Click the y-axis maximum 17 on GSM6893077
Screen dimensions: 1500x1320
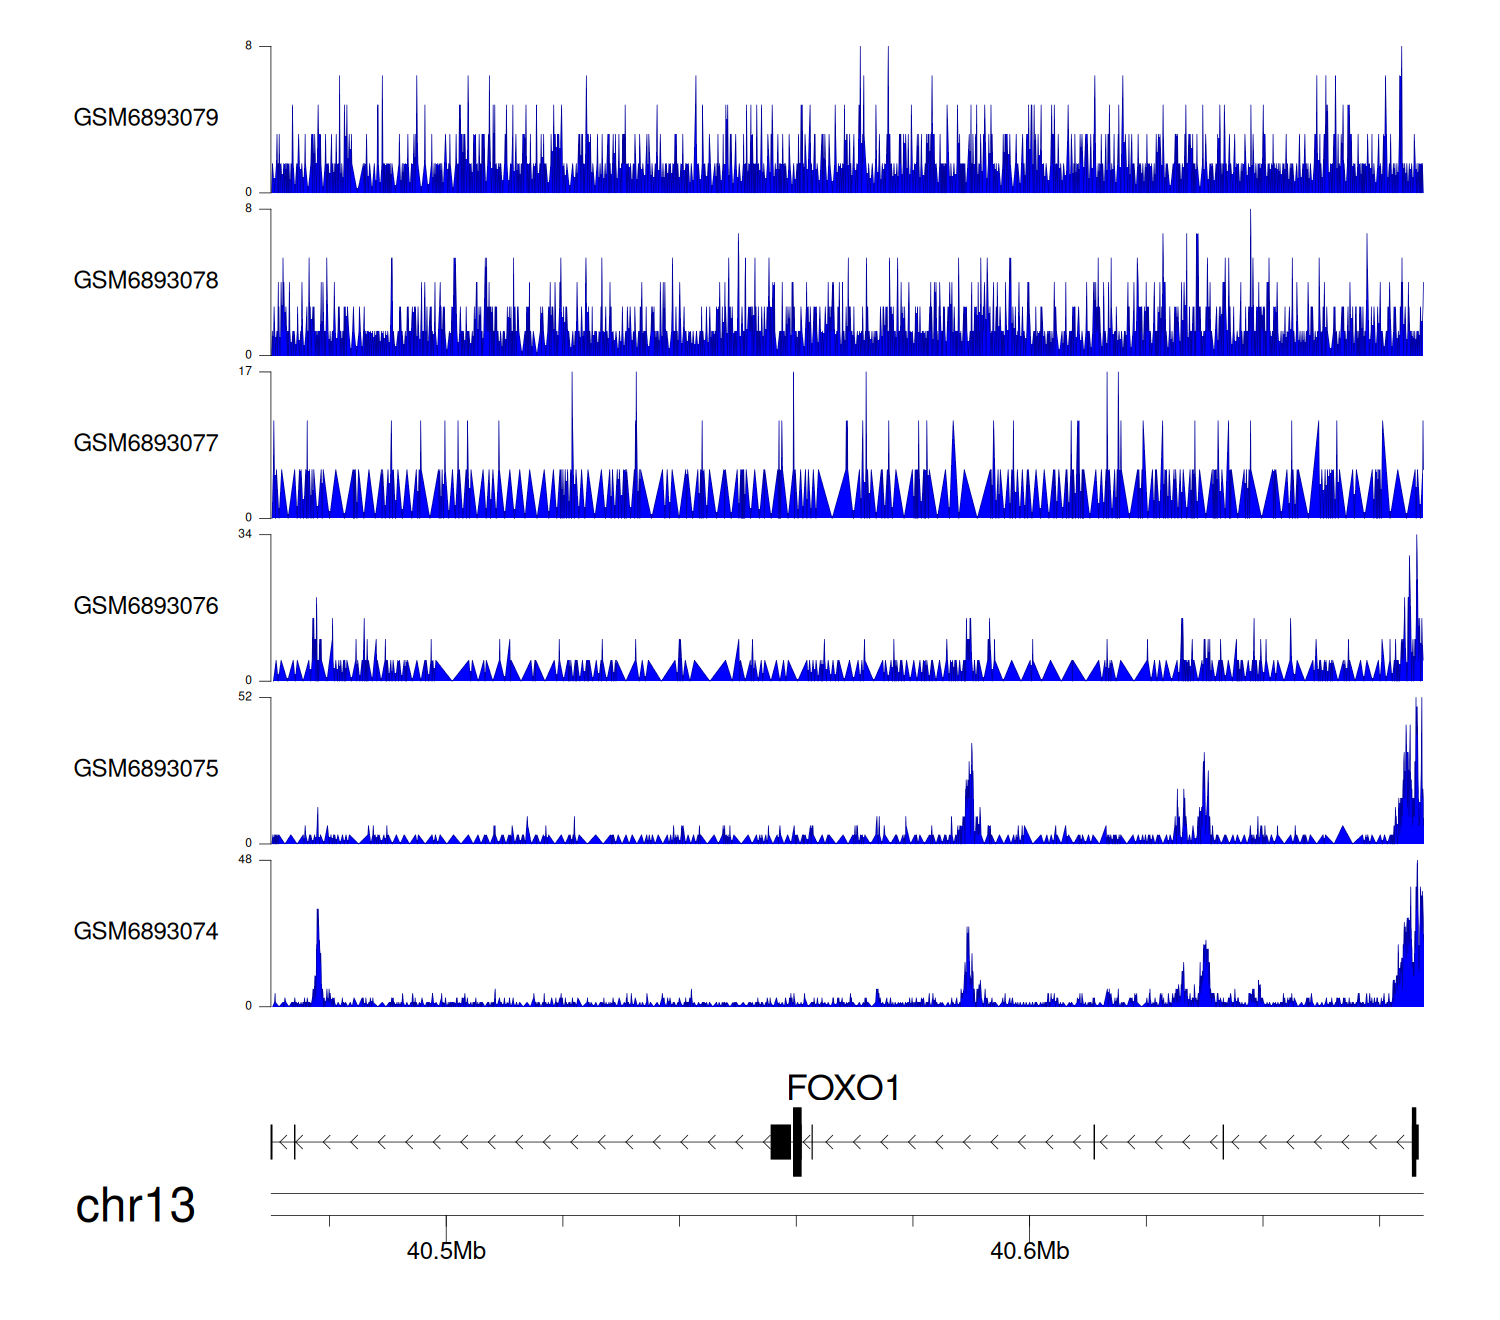tap(245, 371)
